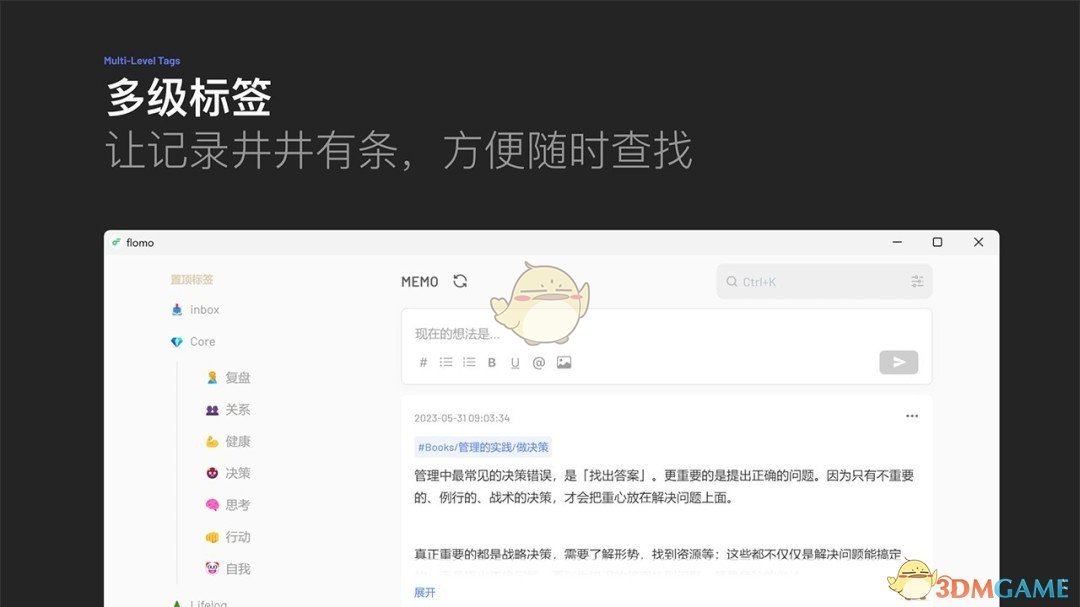Open the 思考 tag under Core
The image size is (1080, 607).
tap(237, 505)
